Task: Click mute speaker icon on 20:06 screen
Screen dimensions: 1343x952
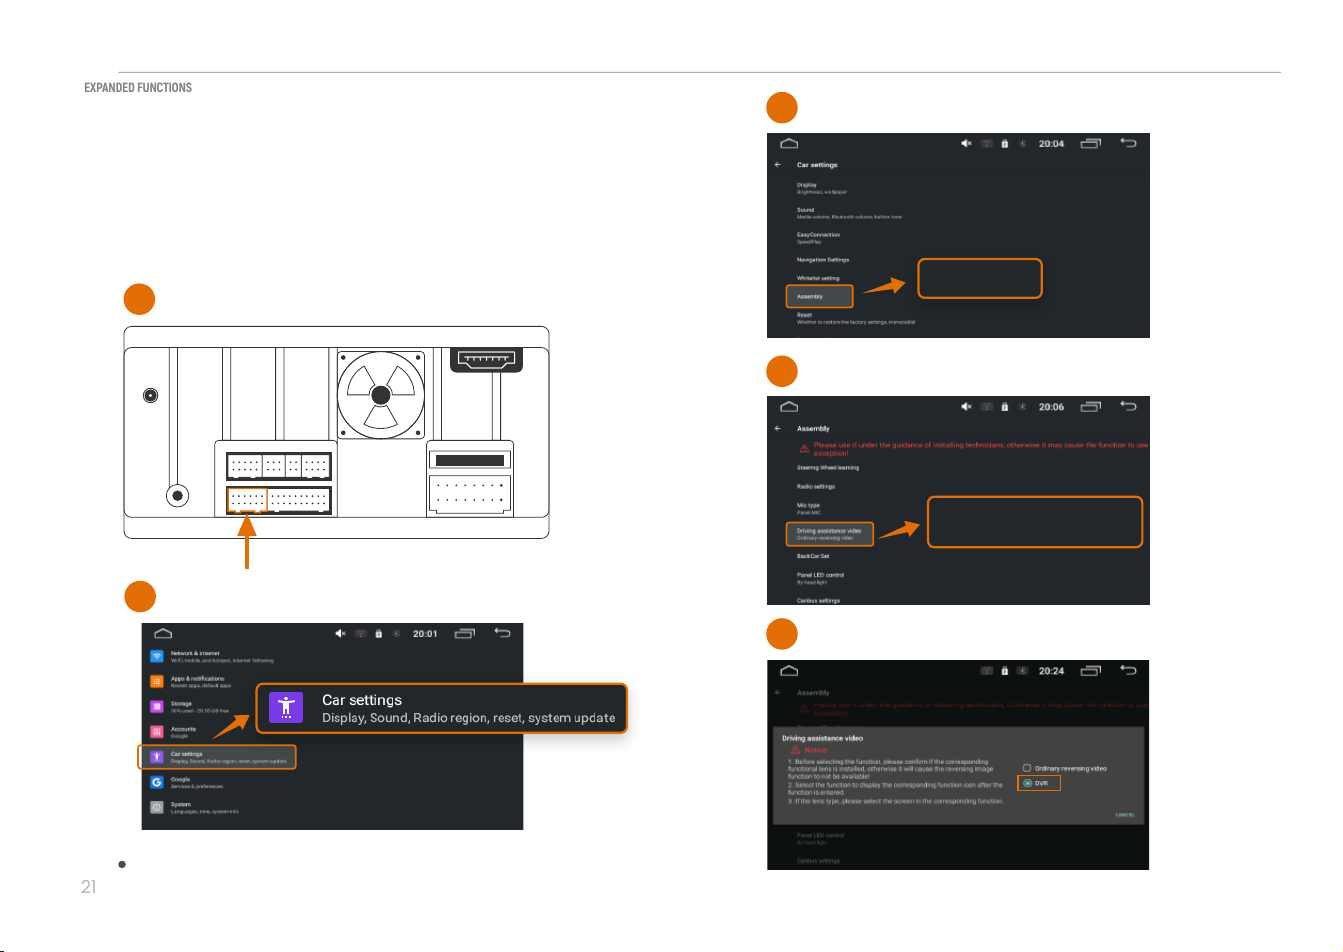Action: 966,407
